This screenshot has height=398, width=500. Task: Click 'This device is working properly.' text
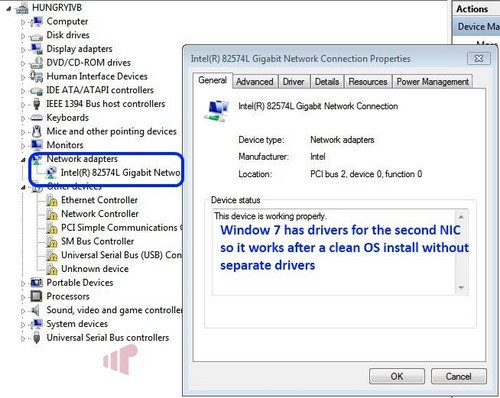[270, 216]
